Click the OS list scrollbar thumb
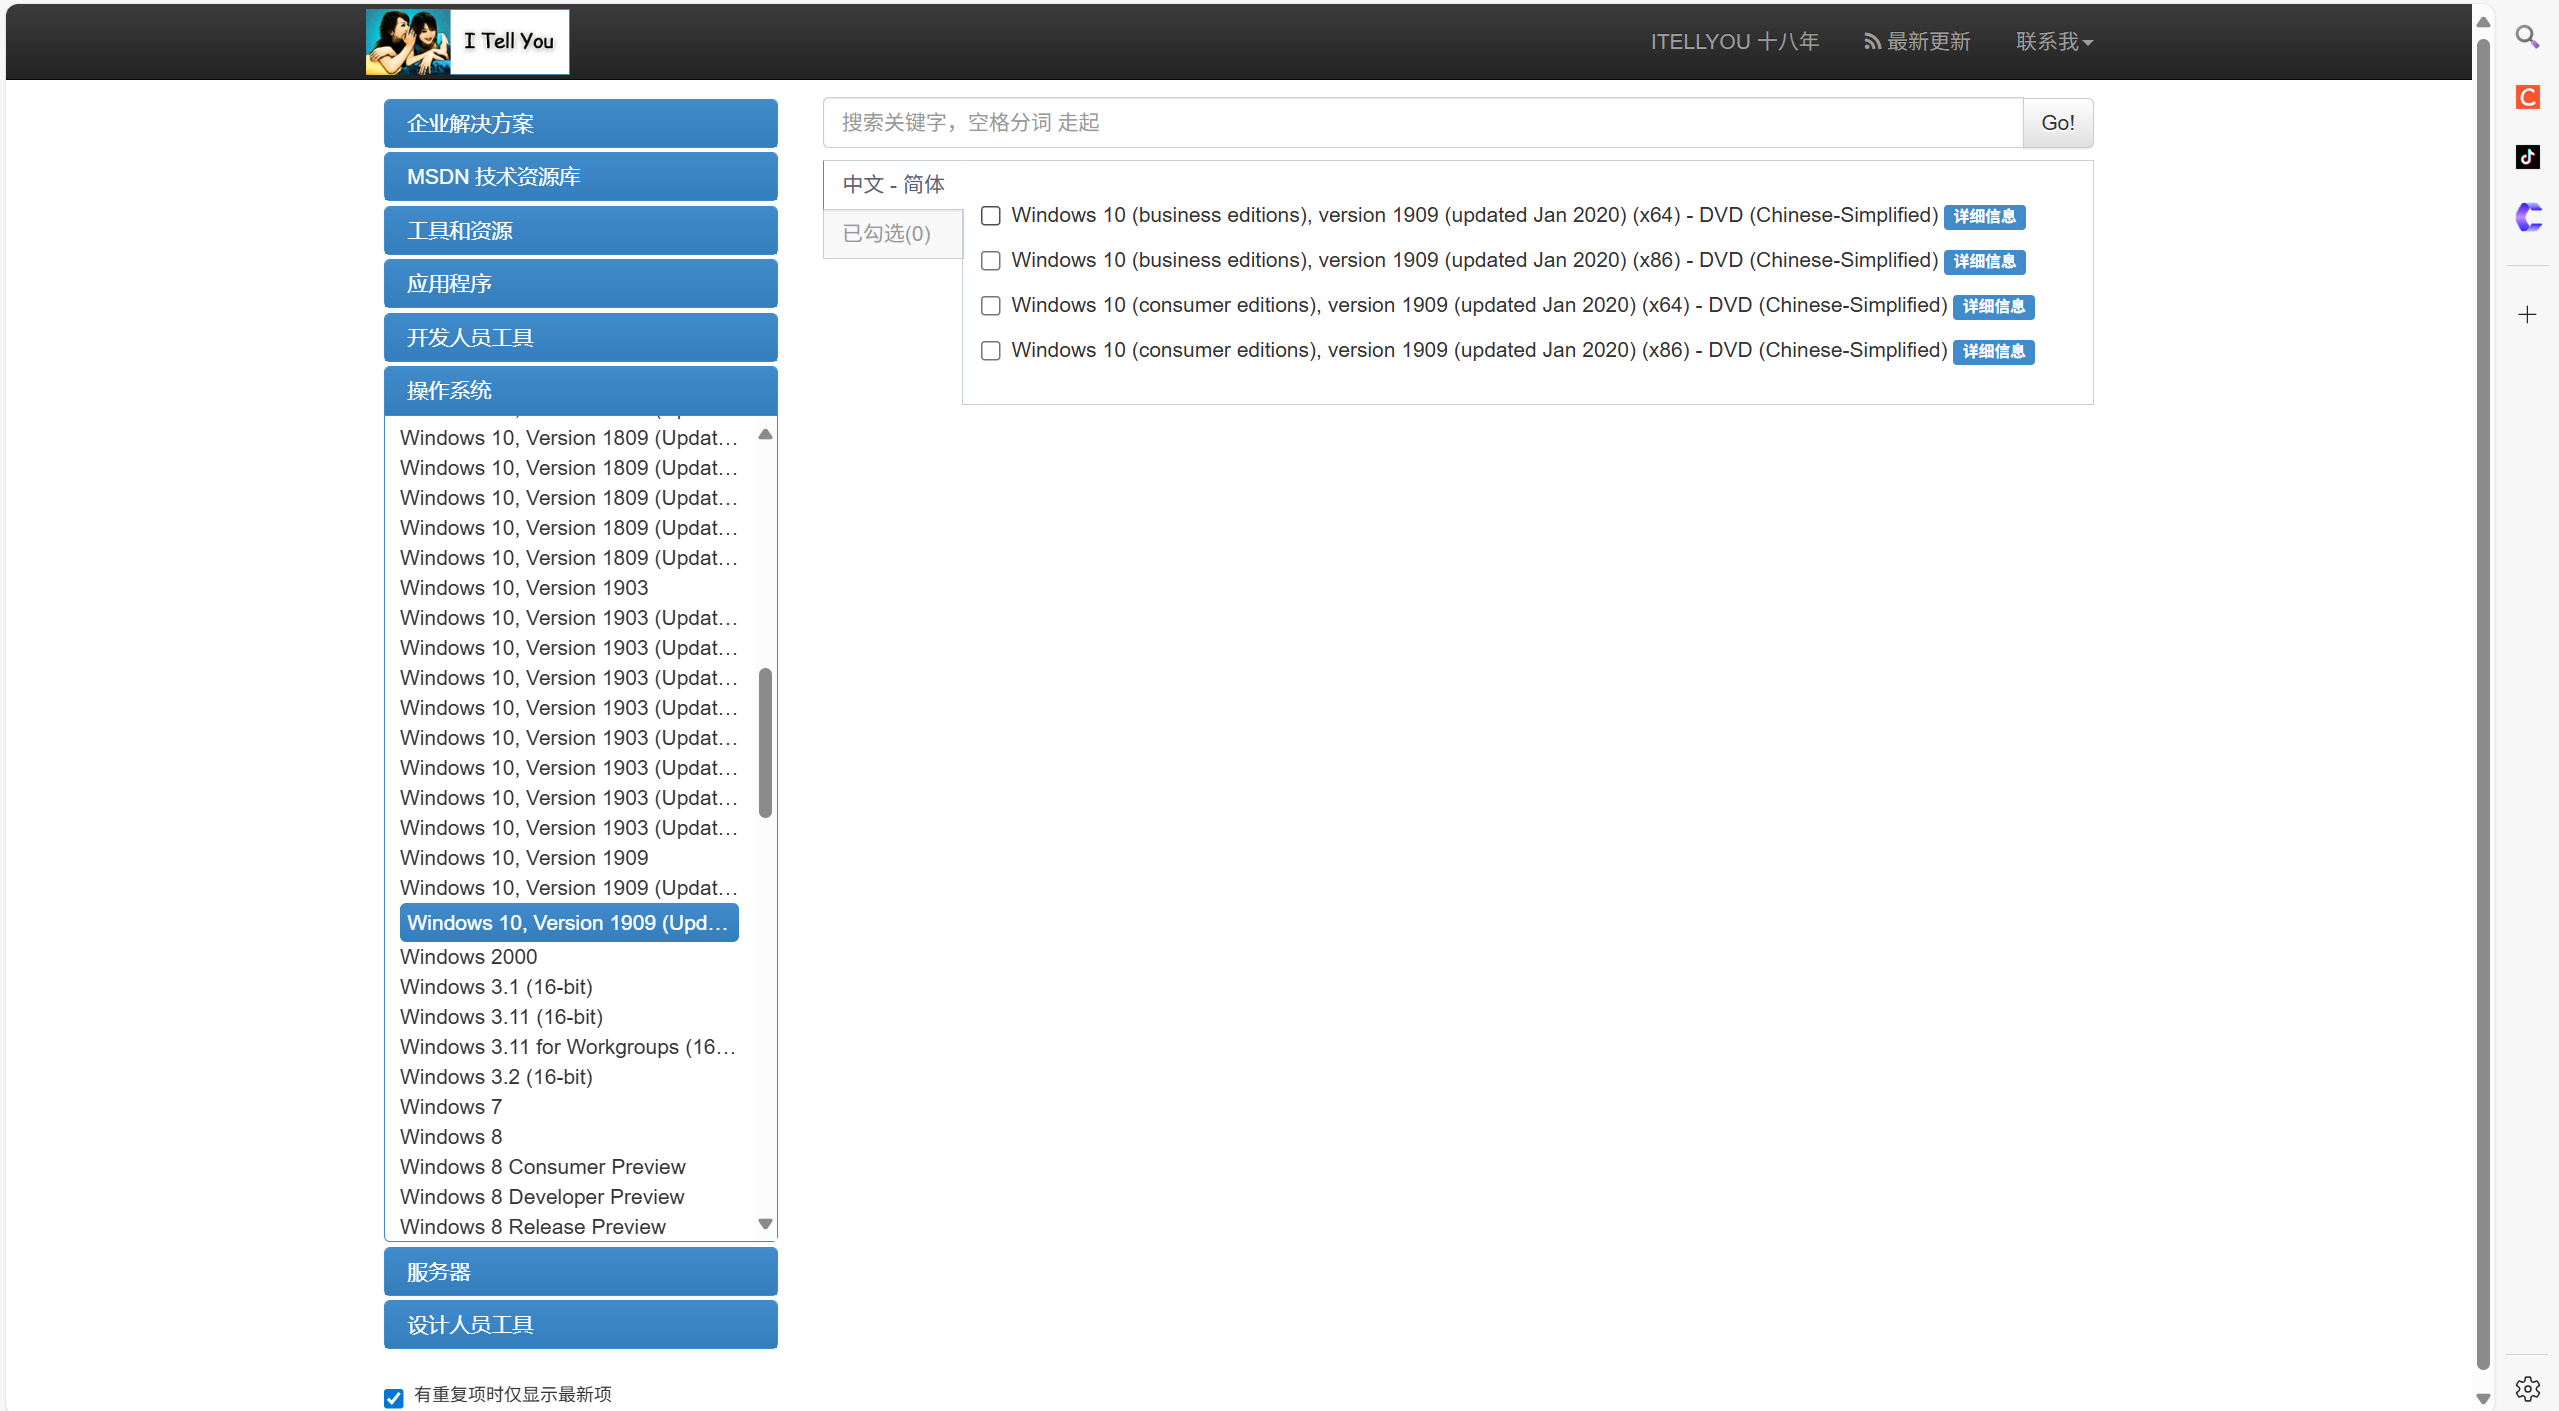 (x=765, y=742)
